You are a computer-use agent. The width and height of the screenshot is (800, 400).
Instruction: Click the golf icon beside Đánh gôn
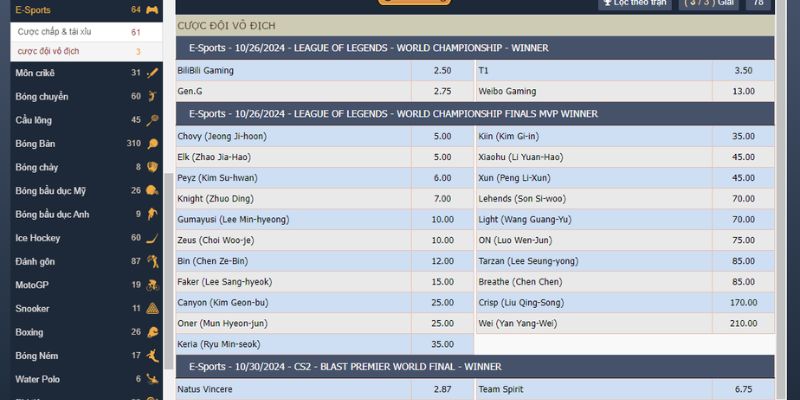152,262
